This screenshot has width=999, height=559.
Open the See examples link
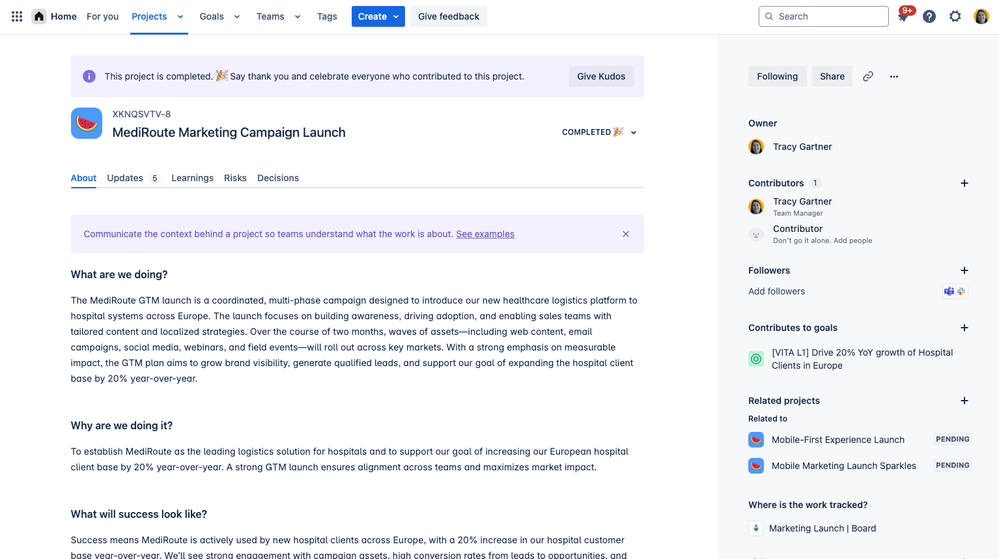(485, 234)
